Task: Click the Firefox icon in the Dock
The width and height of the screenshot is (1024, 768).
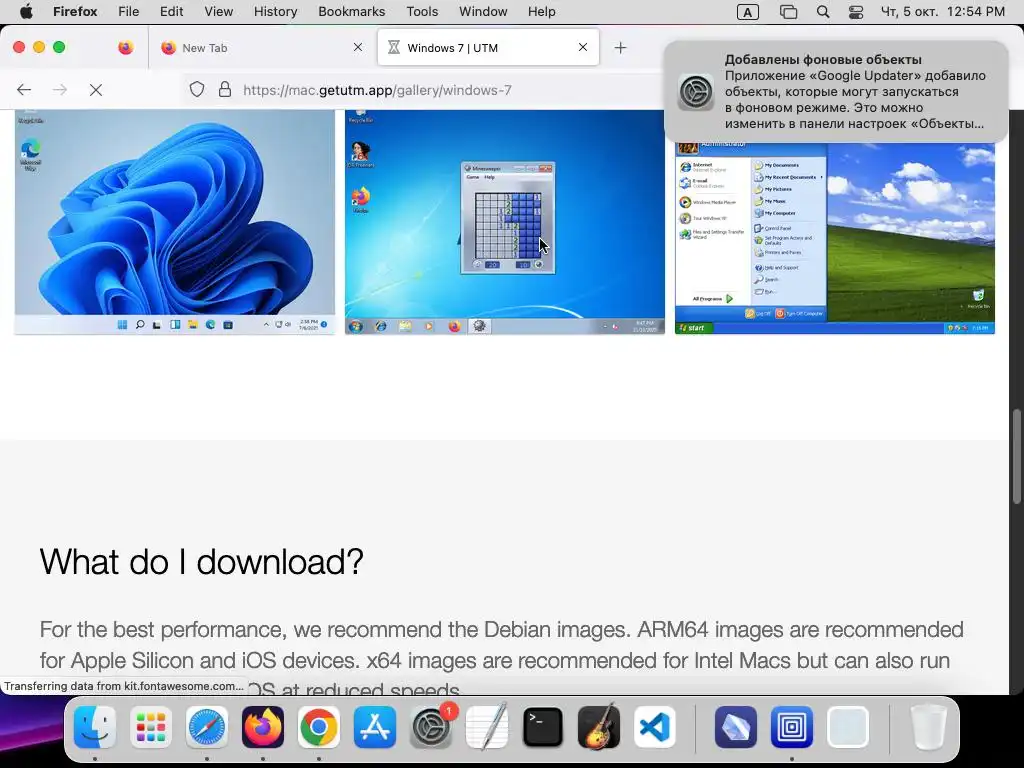Action: 263,727
